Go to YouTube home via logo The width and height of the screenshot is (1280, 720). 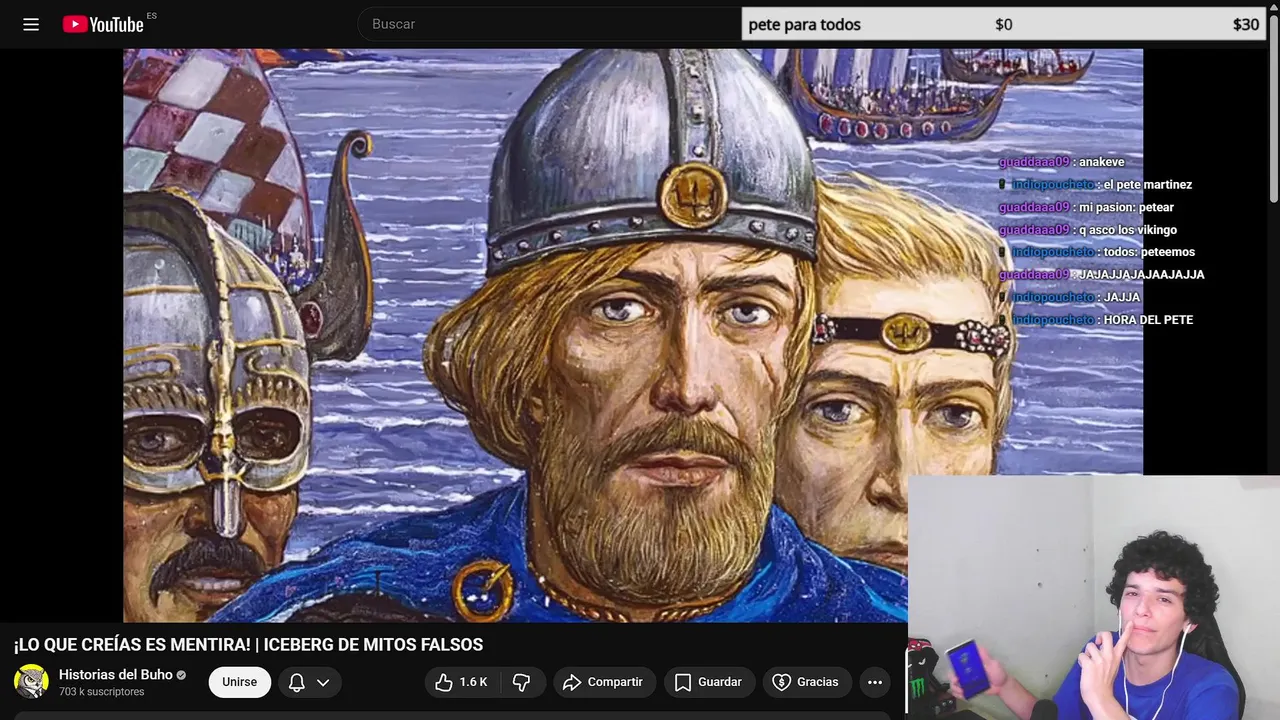[103, 24]
